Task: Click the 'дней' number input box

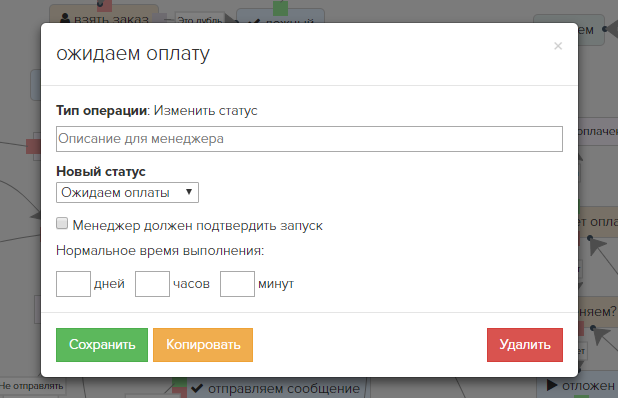Action: pos(73,284)
